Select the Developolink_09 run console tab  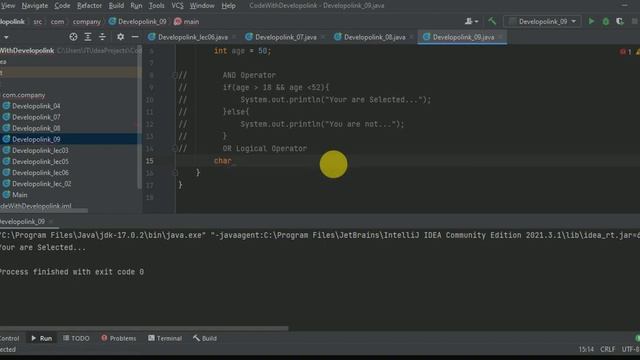22,222
